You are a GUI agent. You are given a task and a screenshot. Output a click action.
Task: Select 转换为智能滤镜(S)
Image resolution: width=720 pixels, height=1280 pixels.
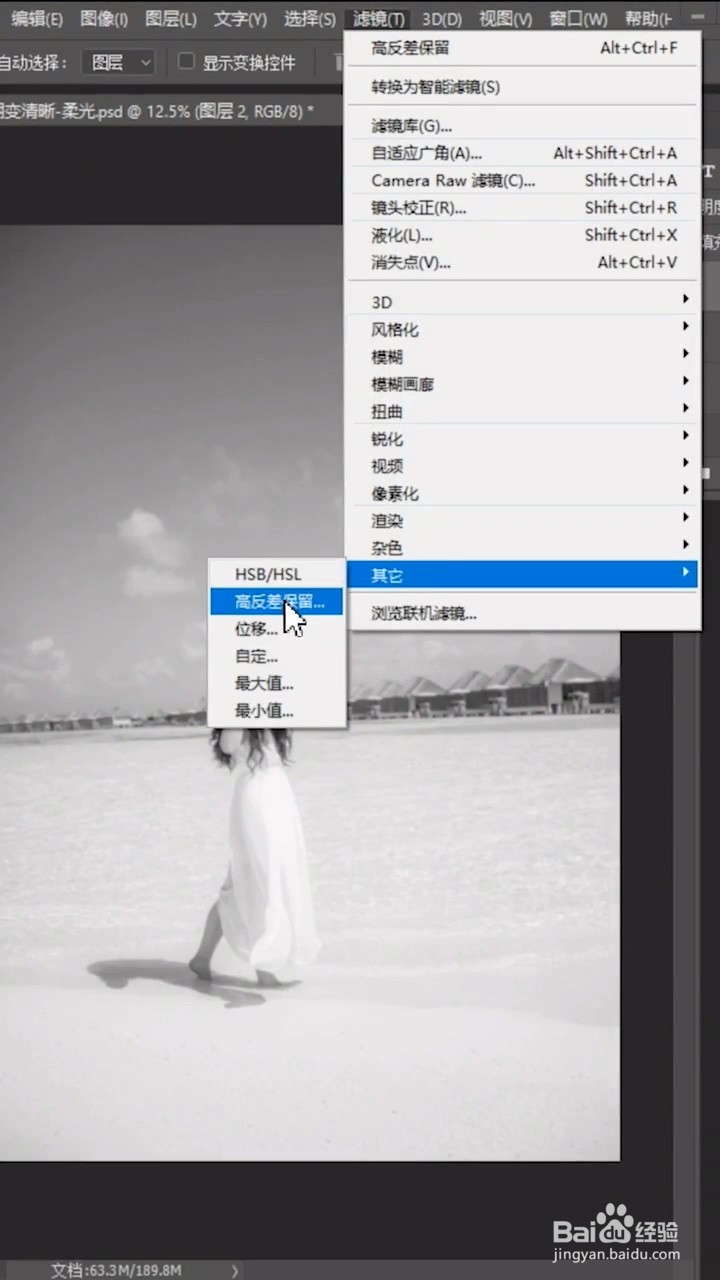pyautogui.click(x=523, y=87)
